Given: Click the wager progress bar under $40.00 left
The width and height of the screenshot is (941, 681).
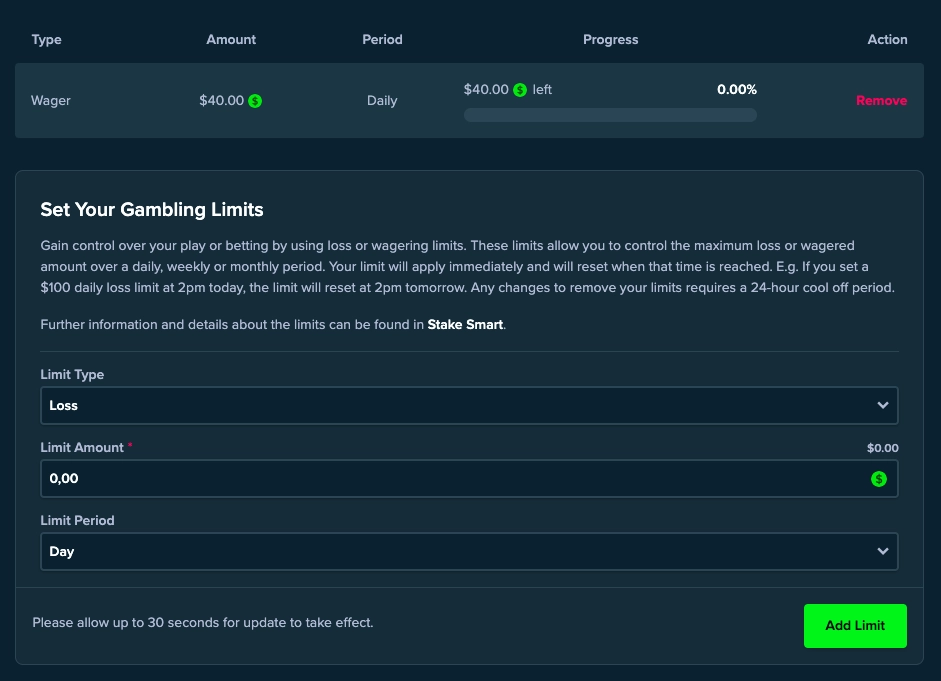Looking at the screenshot, I should click(610, 114).
